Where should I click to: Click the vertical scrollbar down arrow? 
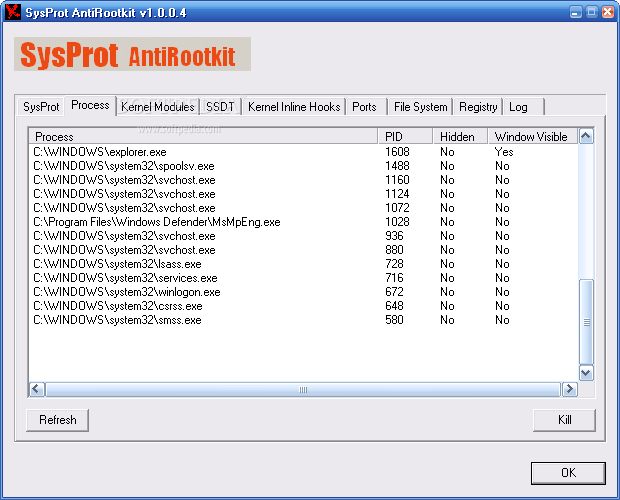coord(586,373)
